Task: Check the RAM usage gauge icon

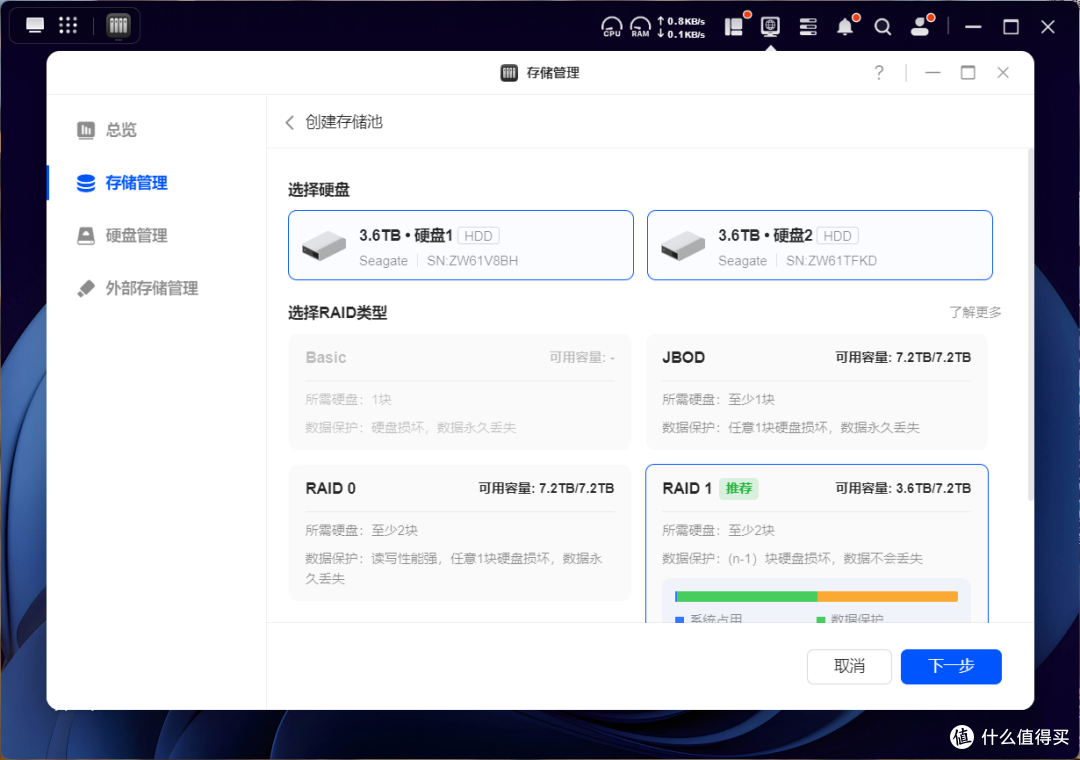Action: coord(641,27)
